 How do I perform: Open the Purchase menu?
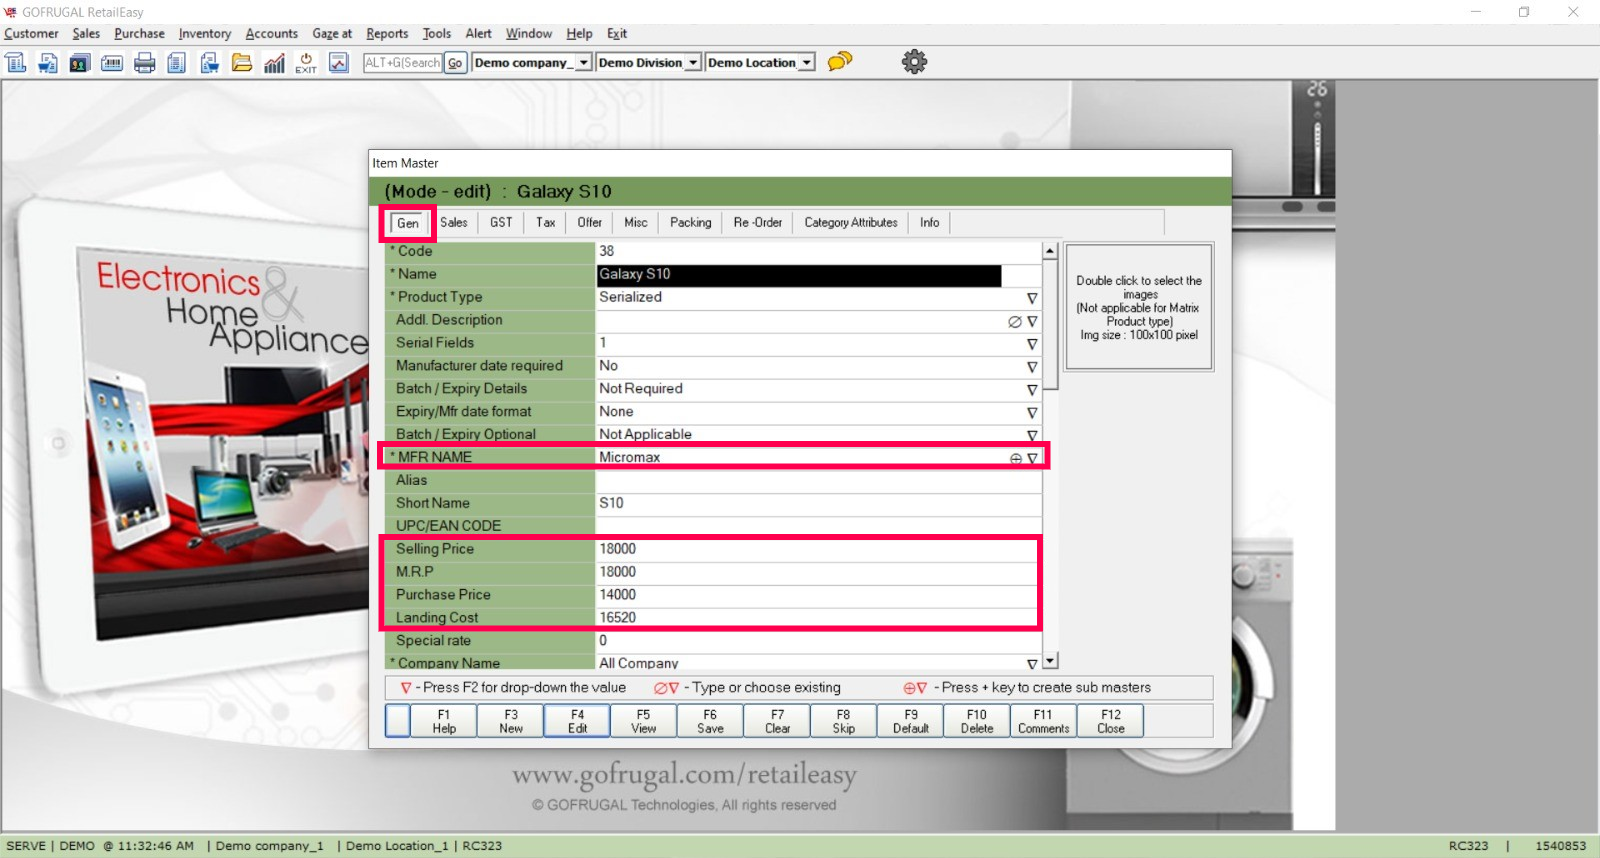coord(139,33)
